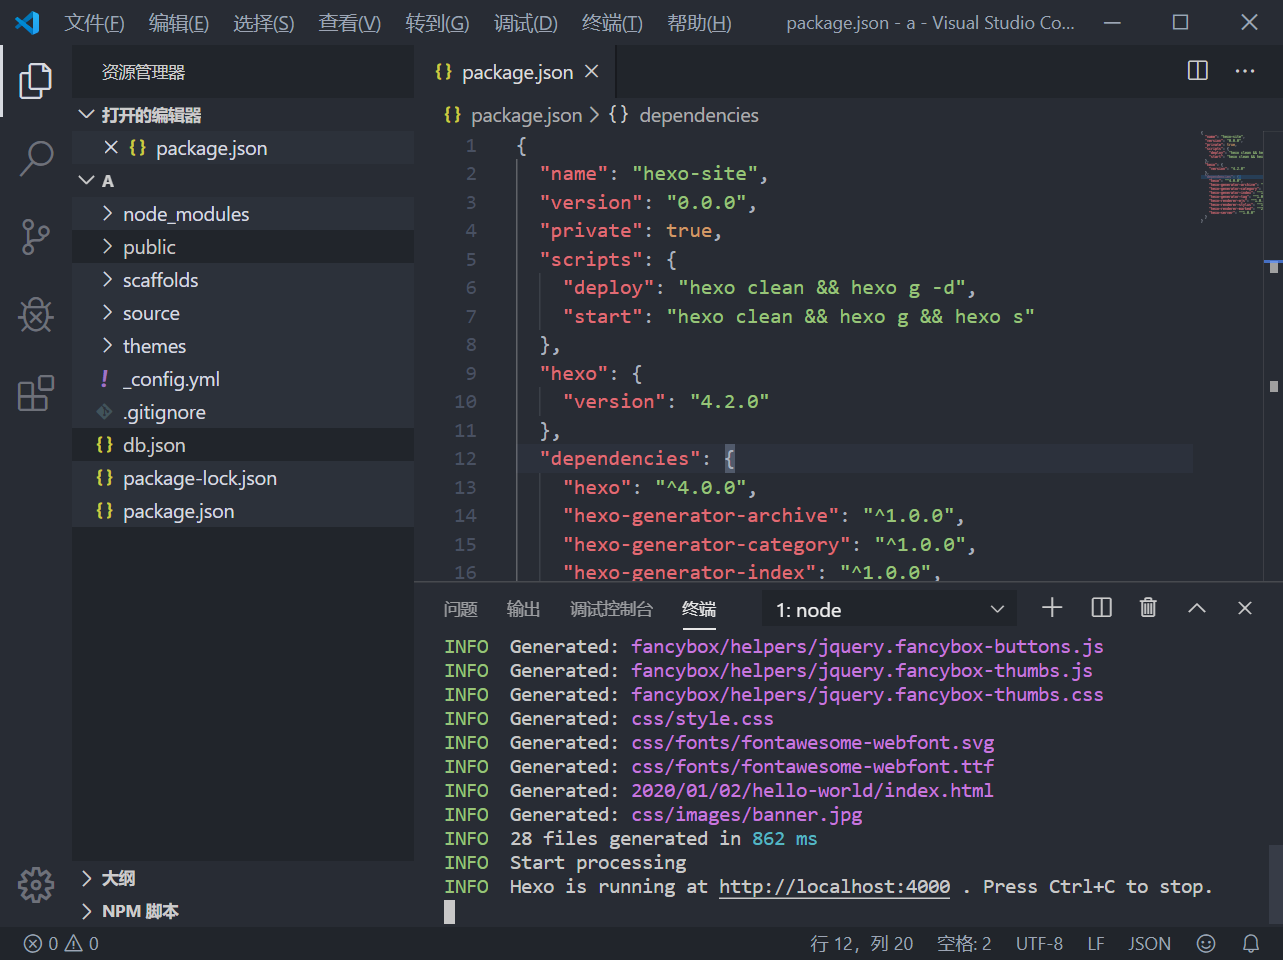Click the code minimap preview
The height and width of the screenshot is (960, 1283).
pos(1233,175)
